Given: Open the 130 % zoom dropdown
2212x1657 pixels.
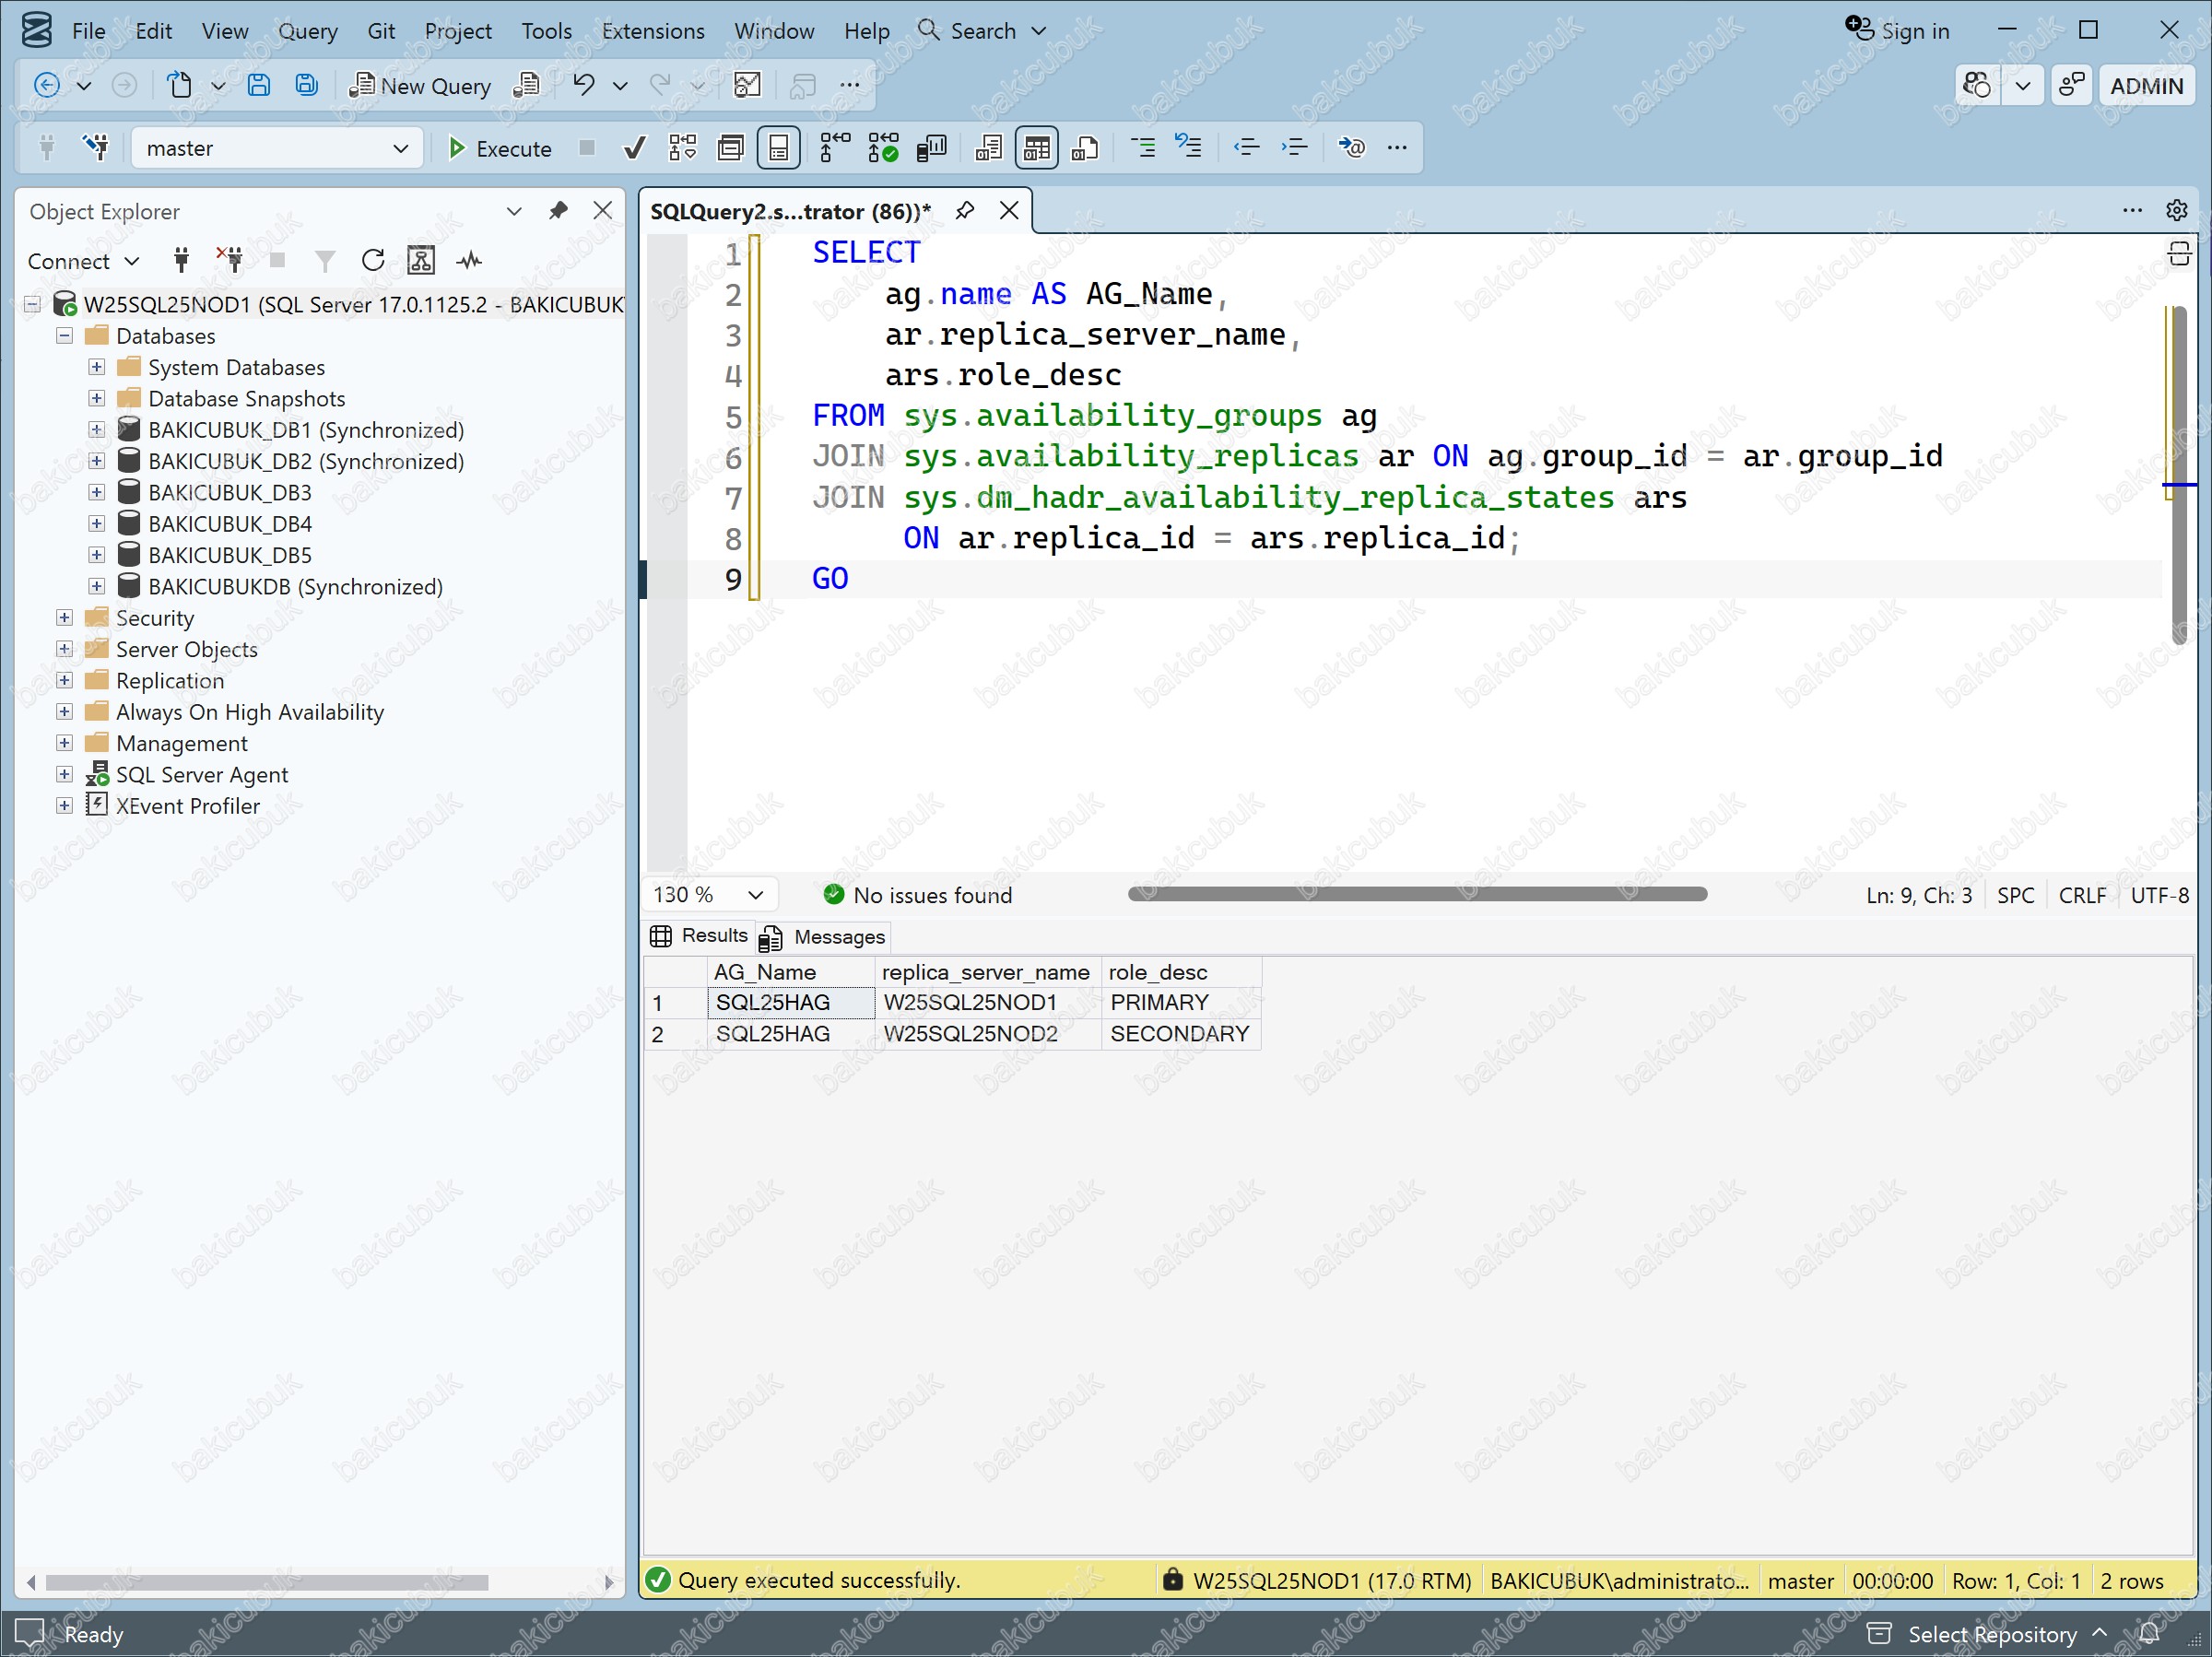Looking at the screenshot, I should click(x=709, y=895).
